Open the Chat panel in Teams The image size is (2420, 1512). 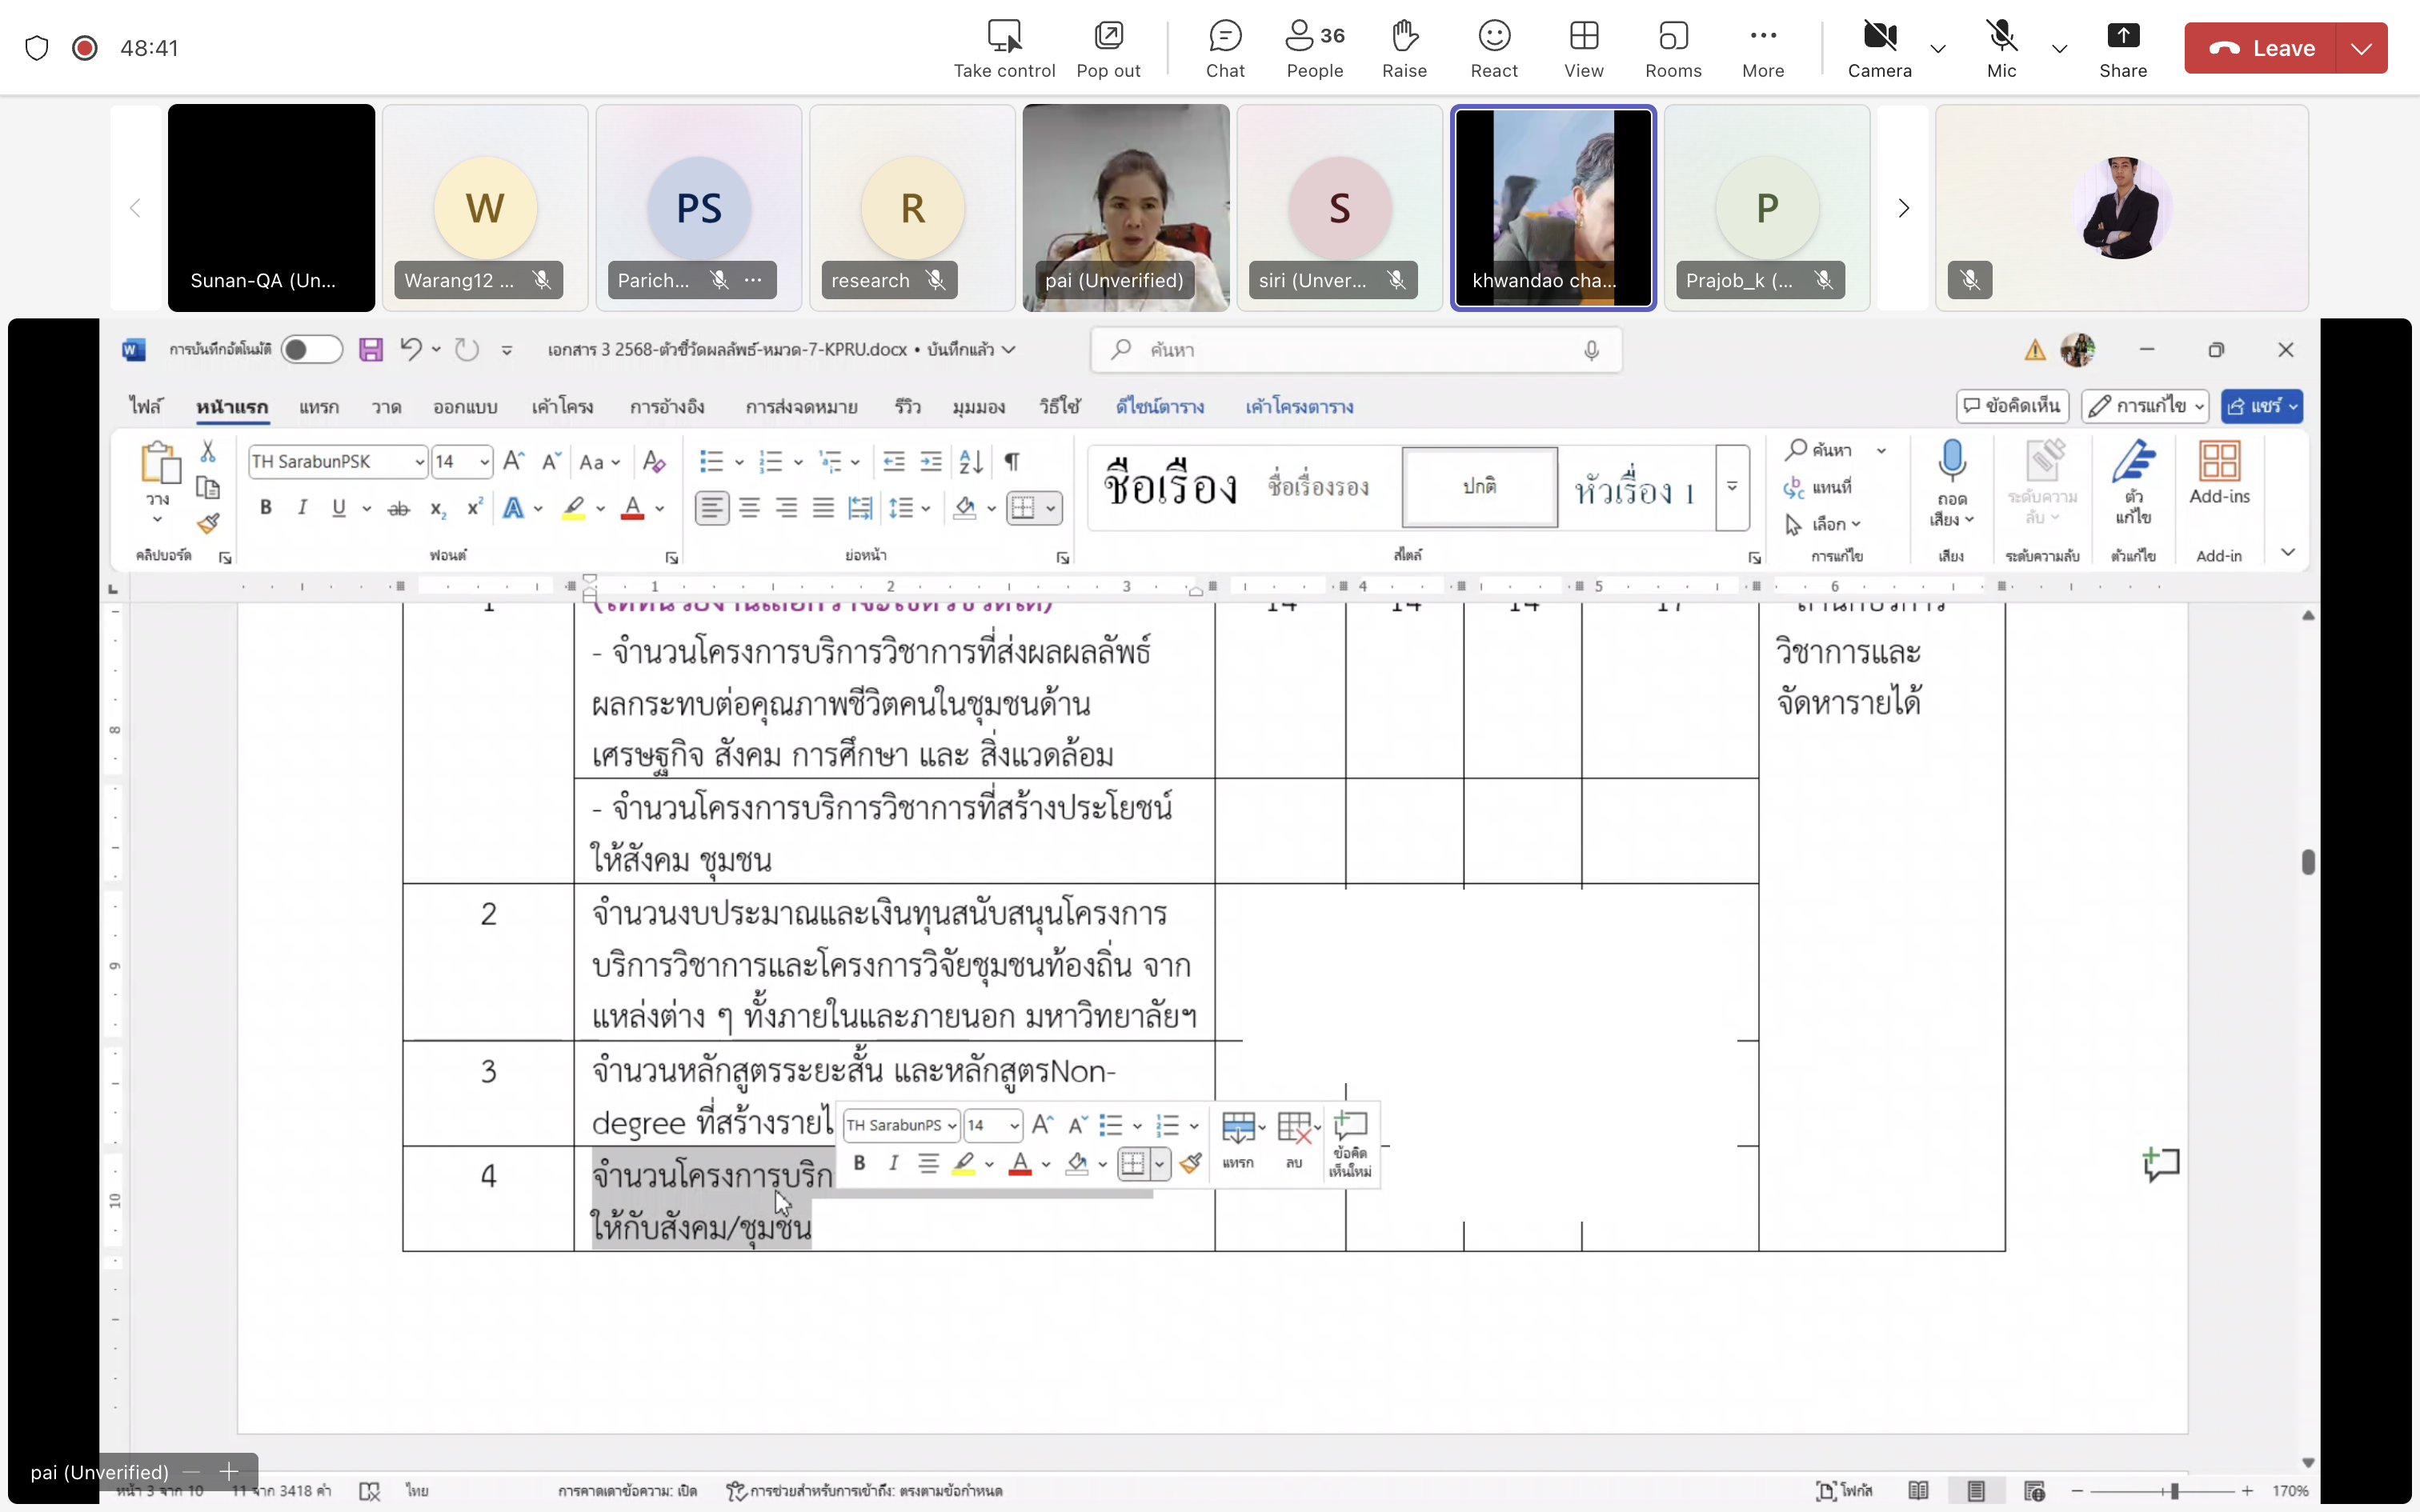1225,49
